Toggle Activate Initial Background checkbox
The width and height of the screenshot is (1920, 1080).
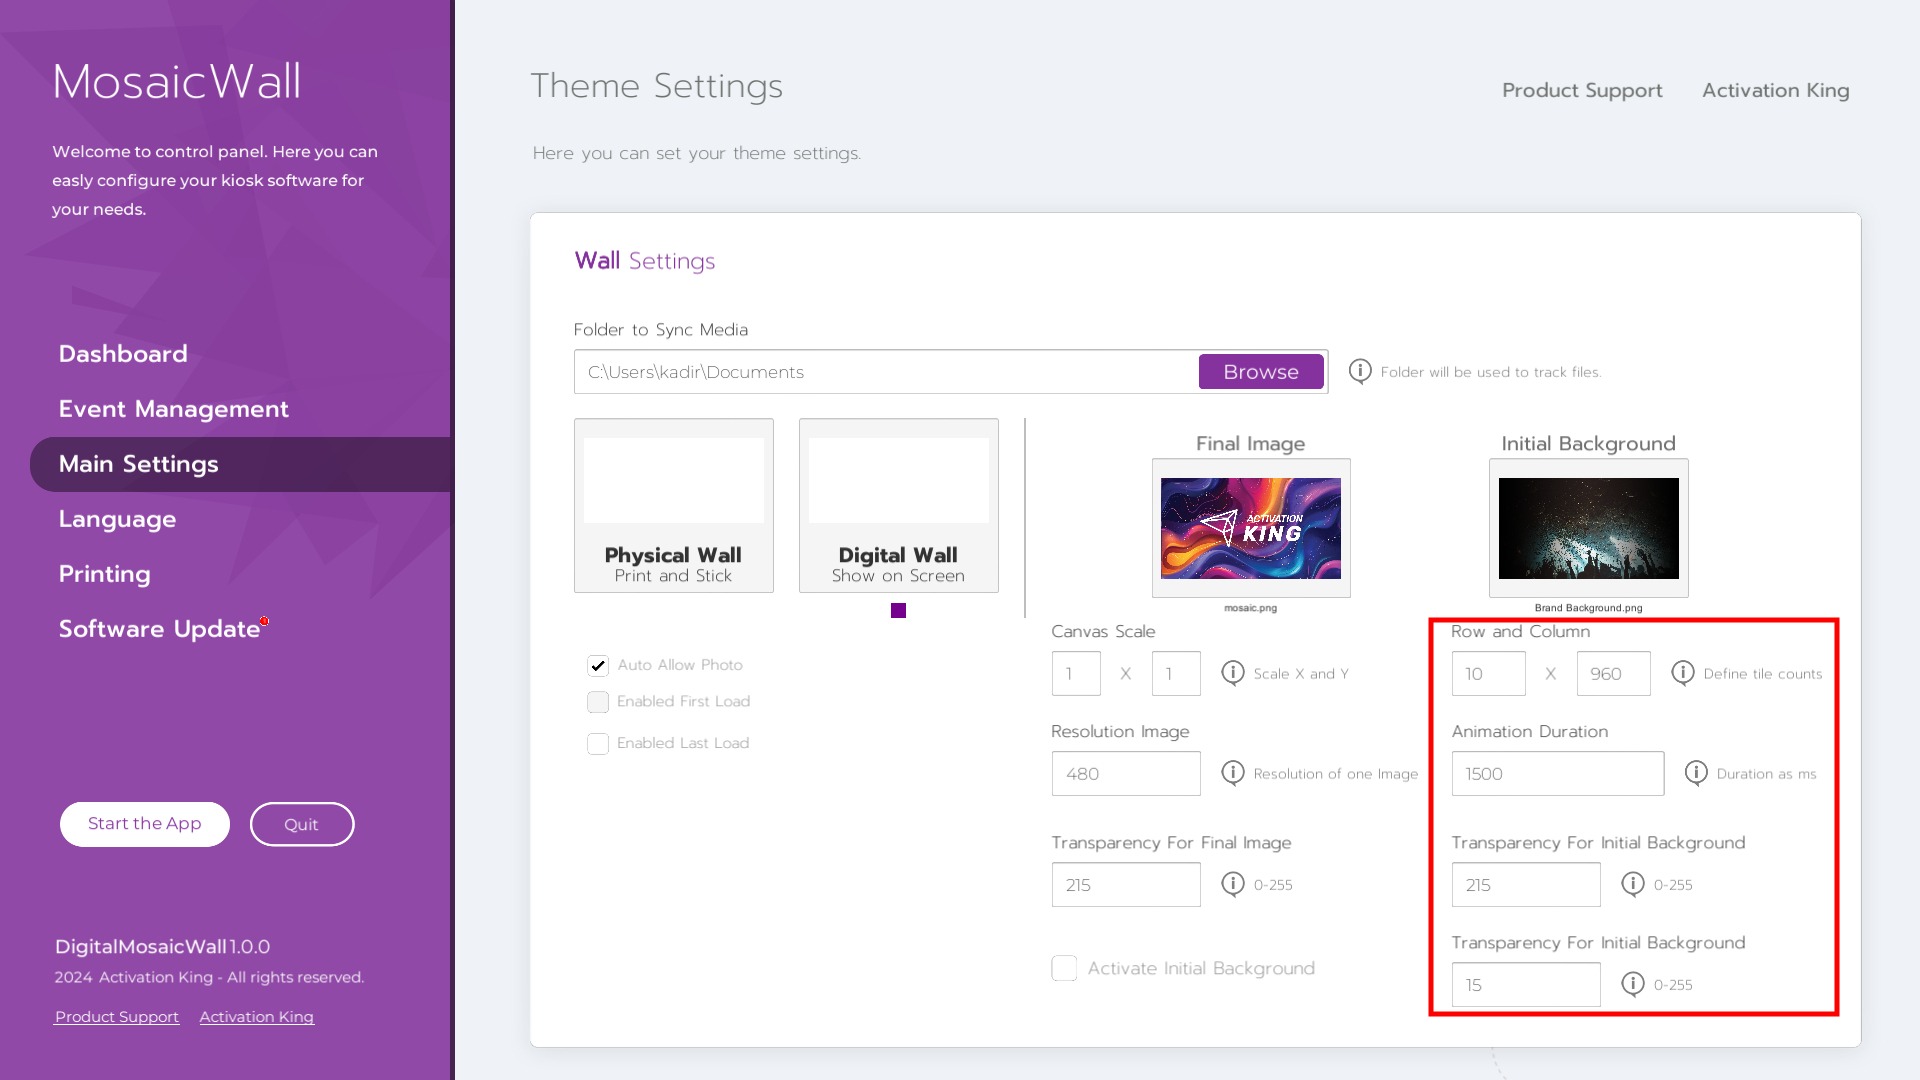(1064, 968)
